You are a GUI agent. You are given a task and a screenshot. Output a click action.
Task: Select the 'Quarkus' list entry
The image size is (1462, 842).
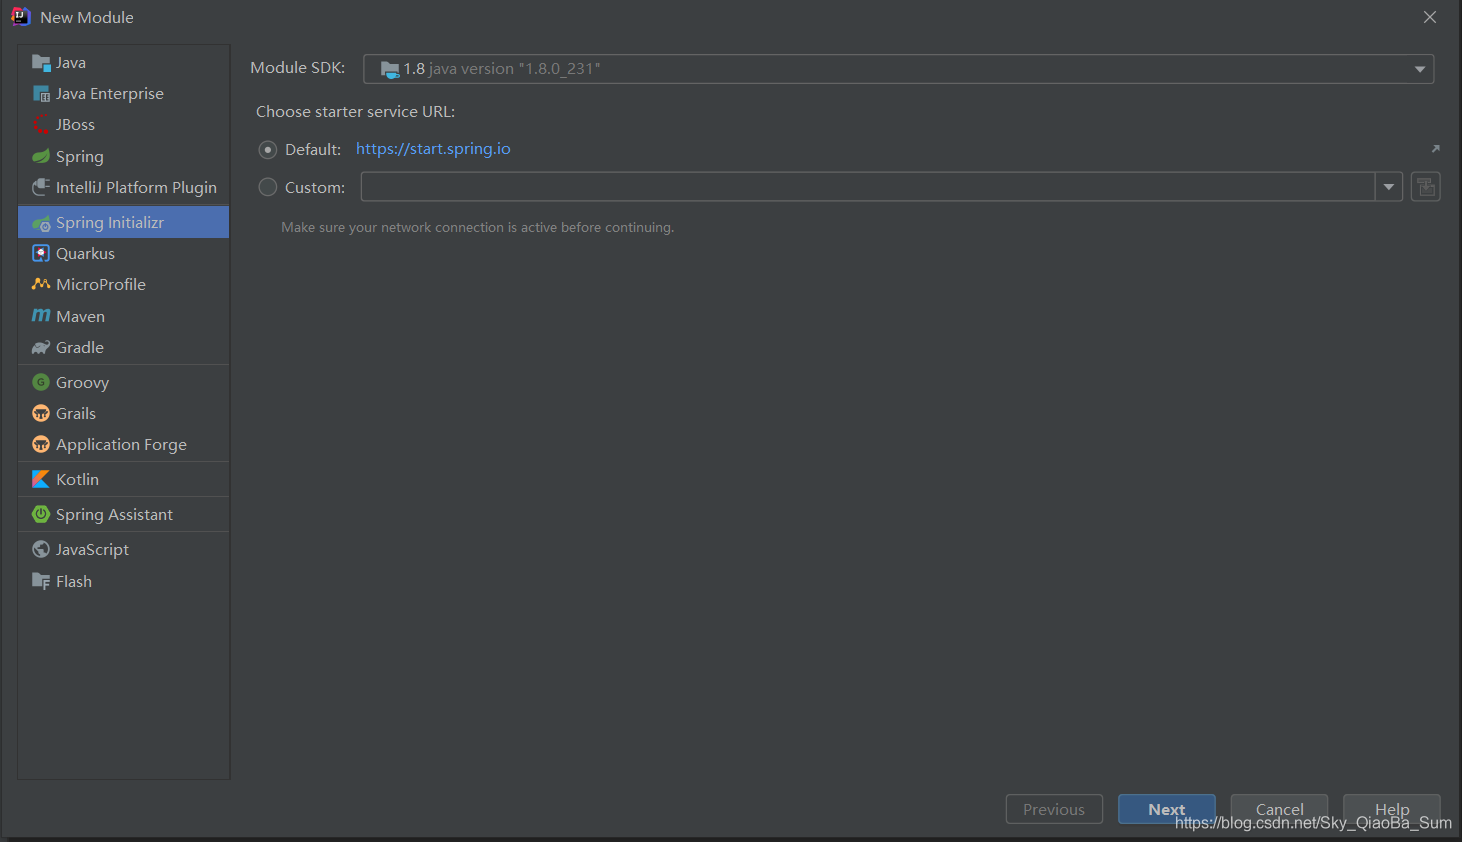pos(124,254)
